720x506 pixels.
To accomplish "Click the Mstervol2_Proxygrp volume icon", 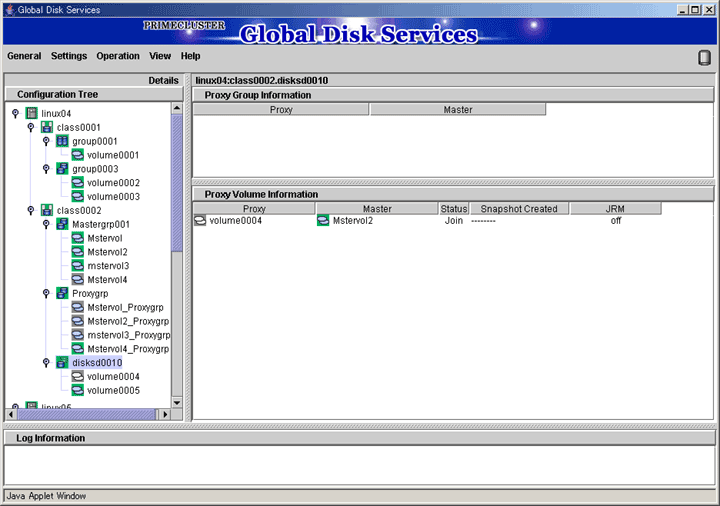I will pos(78,321).
